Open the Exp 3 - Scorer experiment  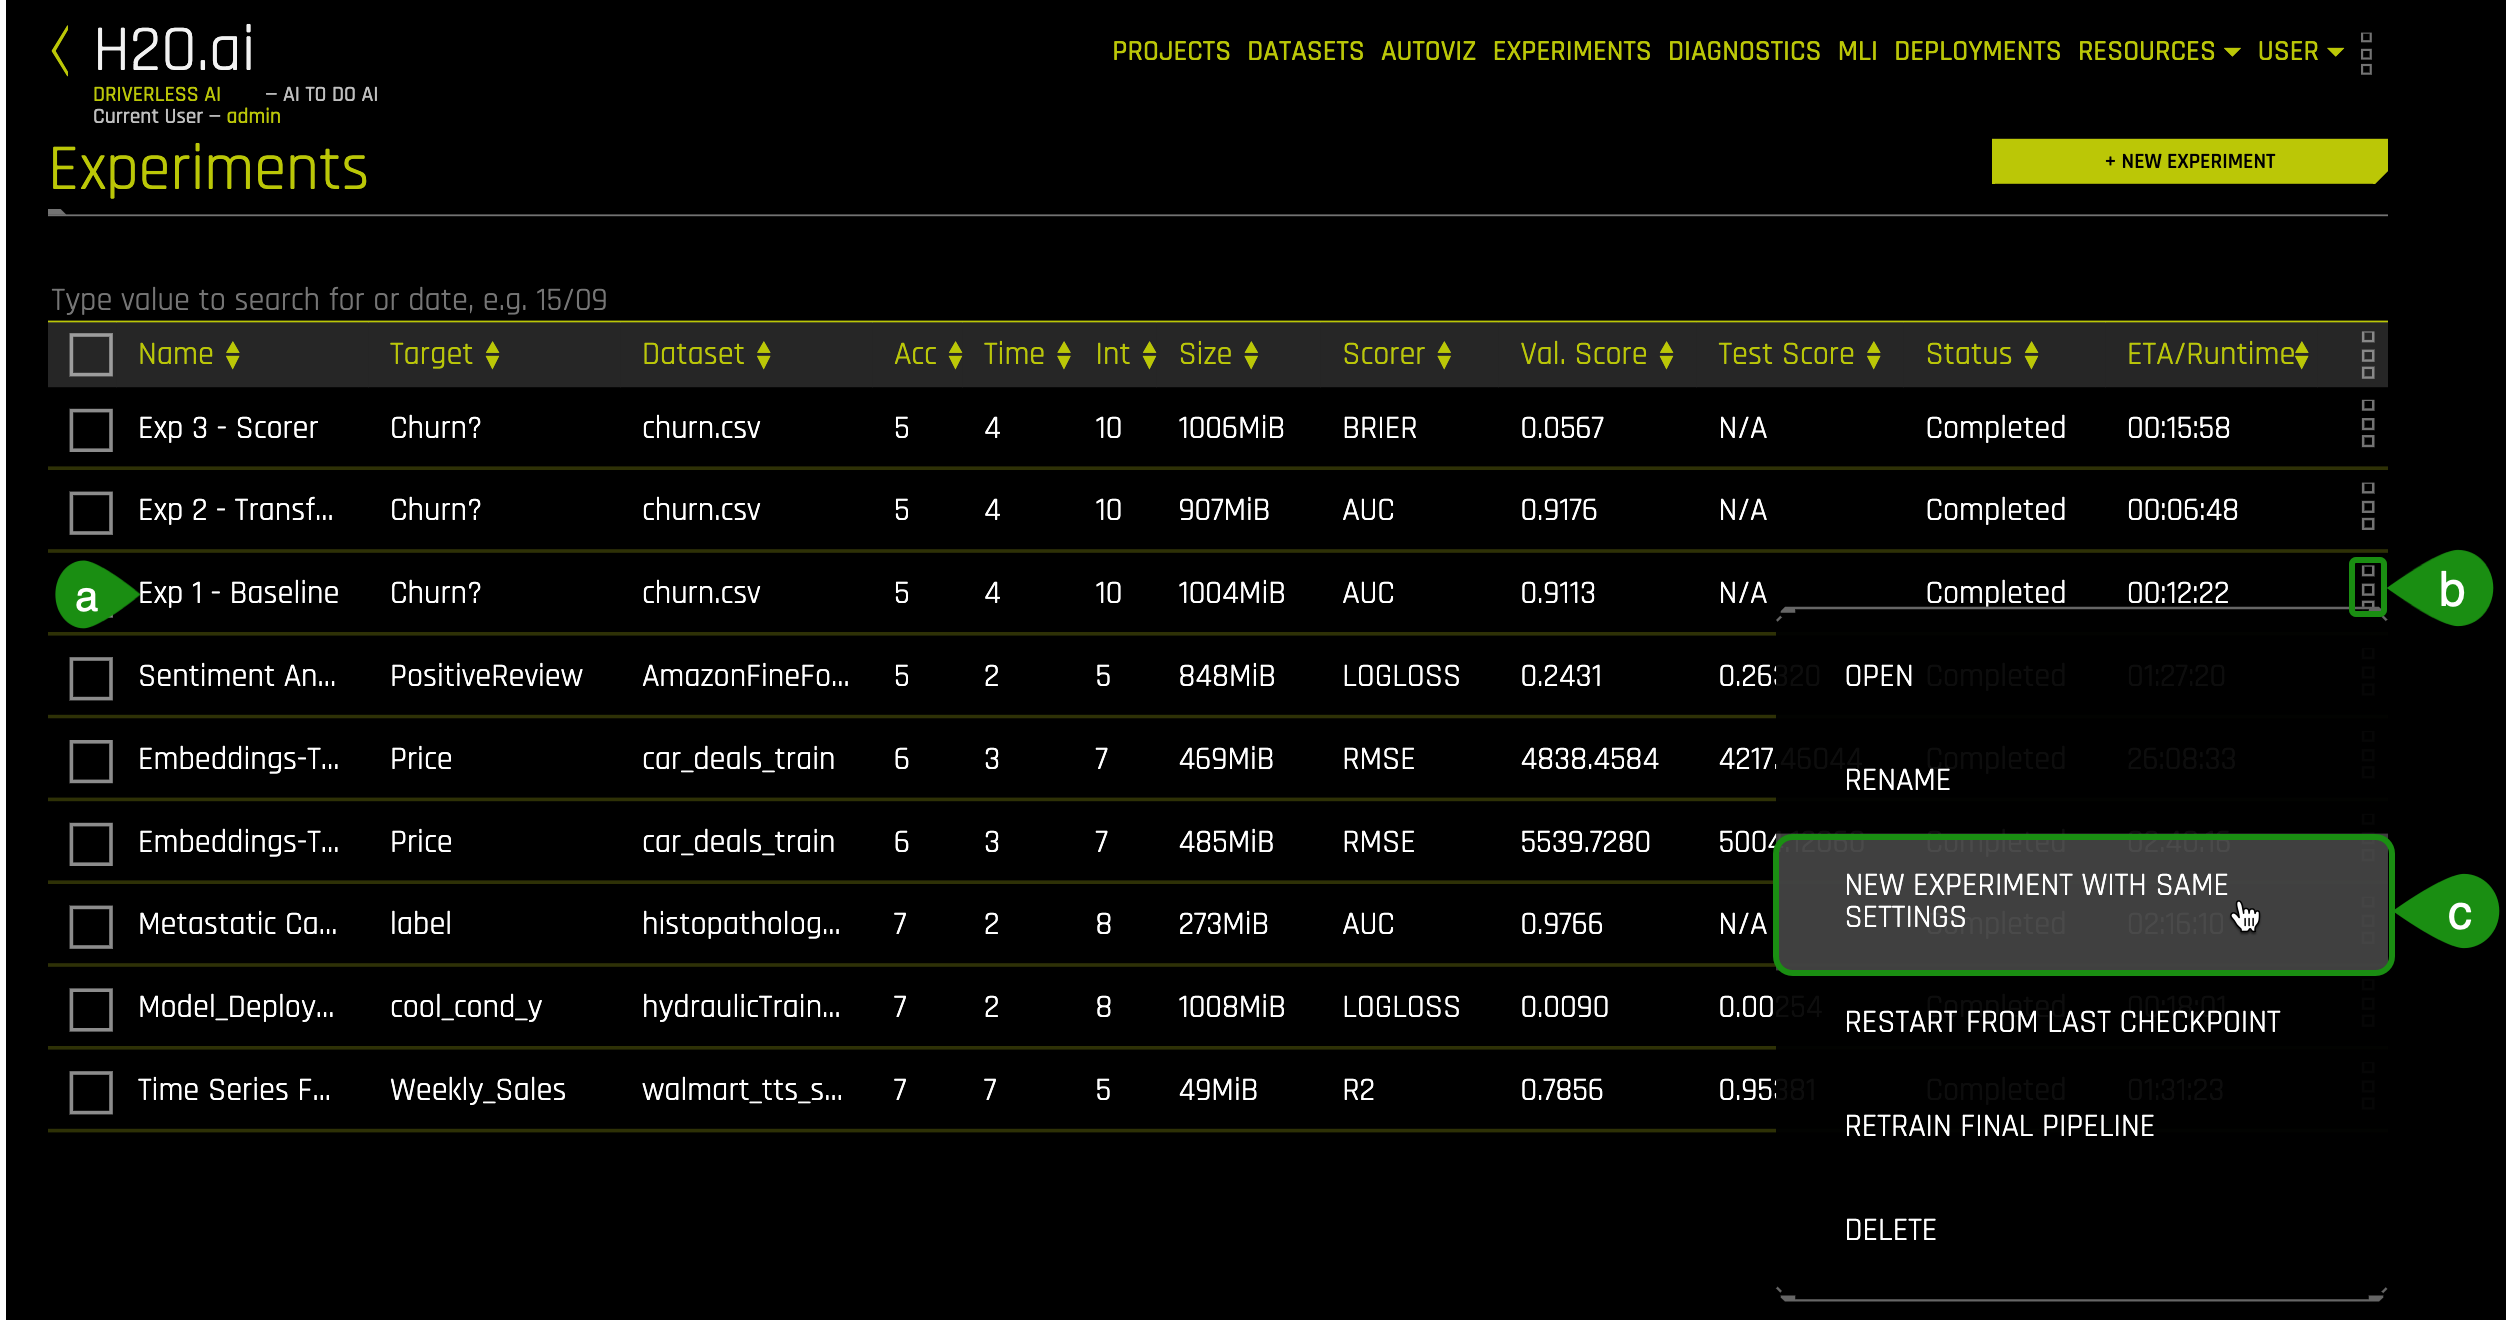pyautogui.click(x=228, y=428)
